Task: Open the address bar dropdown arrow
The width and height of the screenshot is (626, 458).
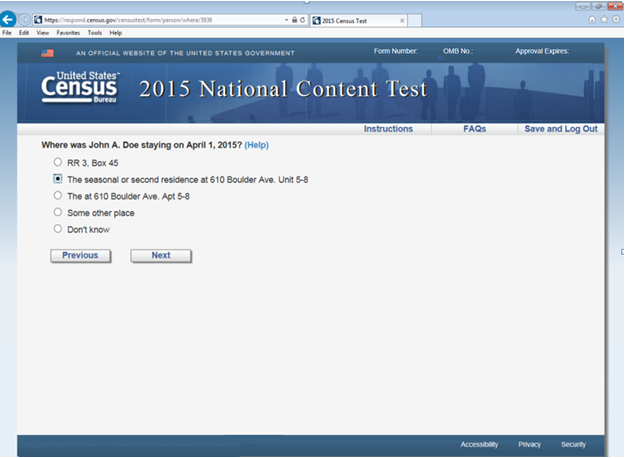Action: (286, 20)
